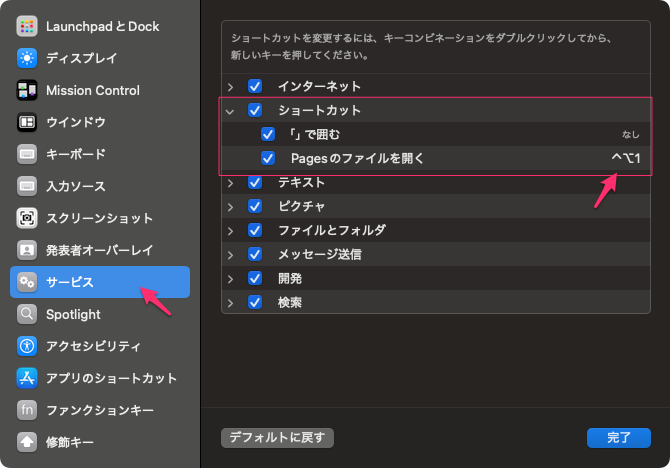Select the スクリーンショット icon
Viewport: 670px width, 468px height.
click(27, 218)
